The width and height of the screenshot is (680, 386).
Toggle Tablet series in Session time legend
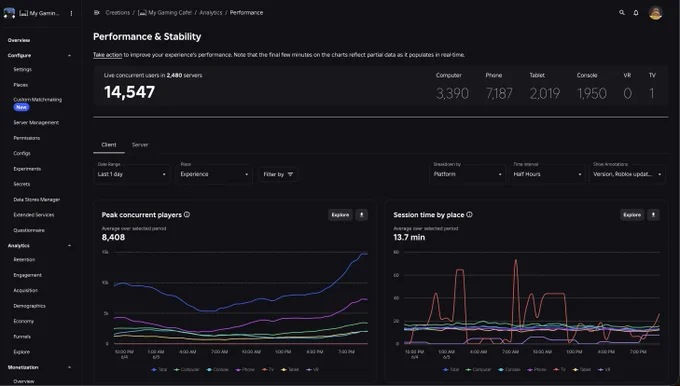point(582,370)
